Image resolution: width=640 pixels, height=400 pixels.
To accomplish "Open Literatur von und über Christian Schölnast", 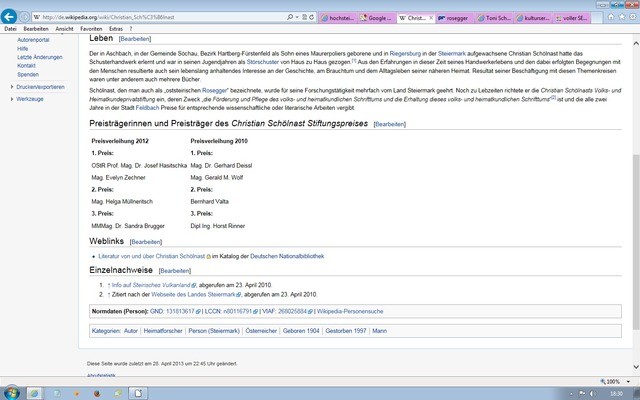I will (x=151, y=256).
